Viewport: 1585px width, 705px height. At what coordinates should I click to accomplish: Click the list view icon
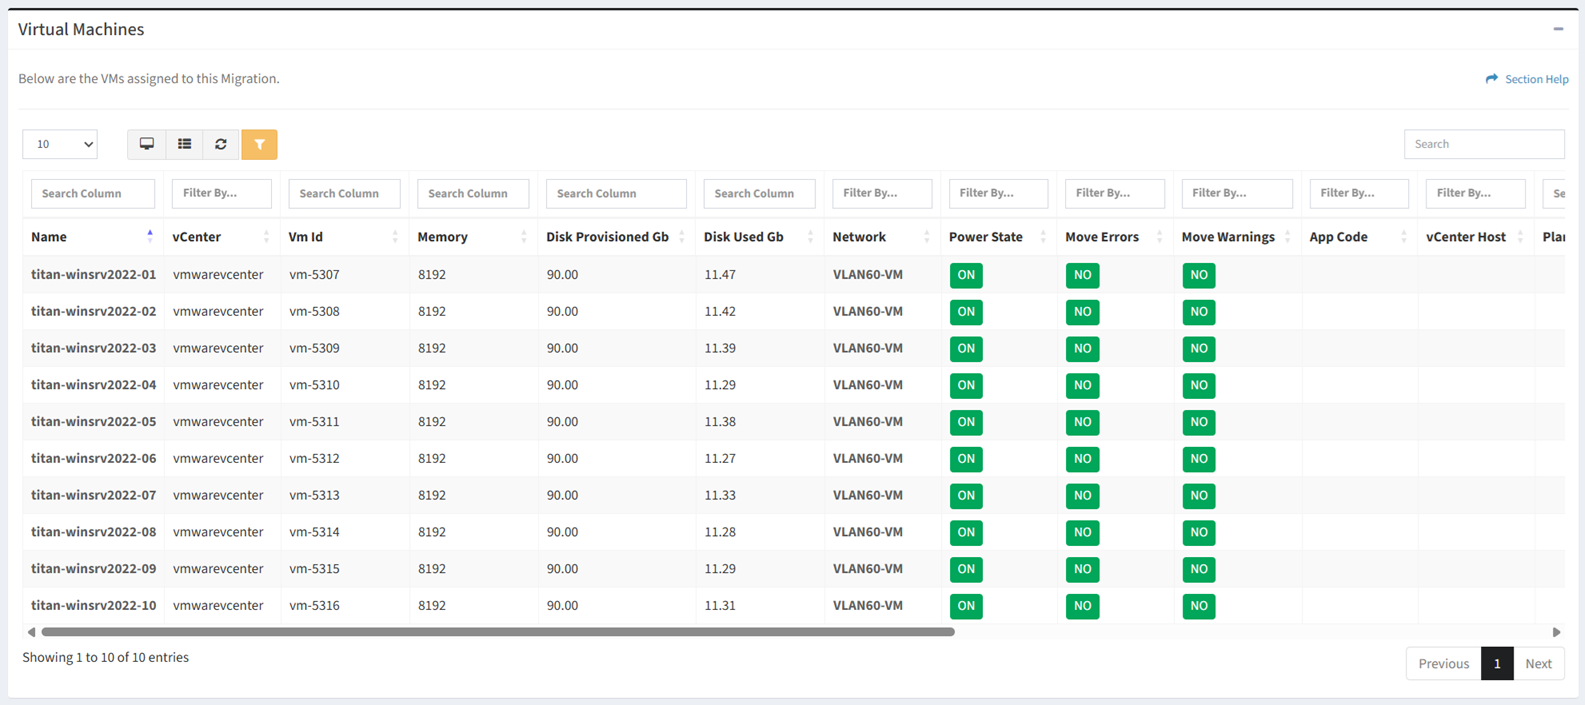coord(184,144)
